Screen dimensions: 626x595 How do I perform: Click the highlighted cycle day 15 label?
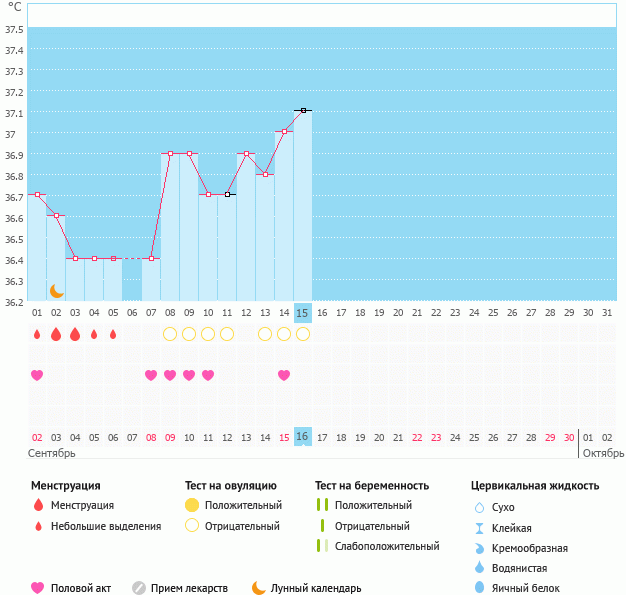[x=303, y=312]
